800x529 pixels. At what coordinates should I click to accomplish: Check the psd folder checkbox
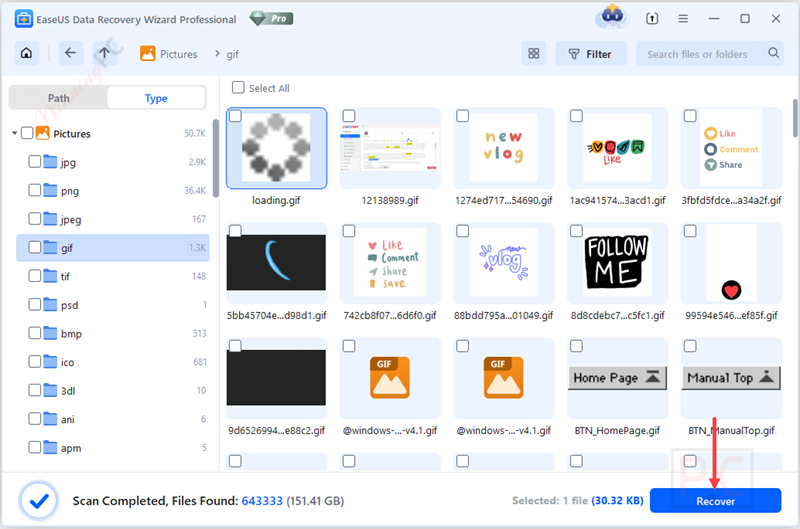point(35,305)
